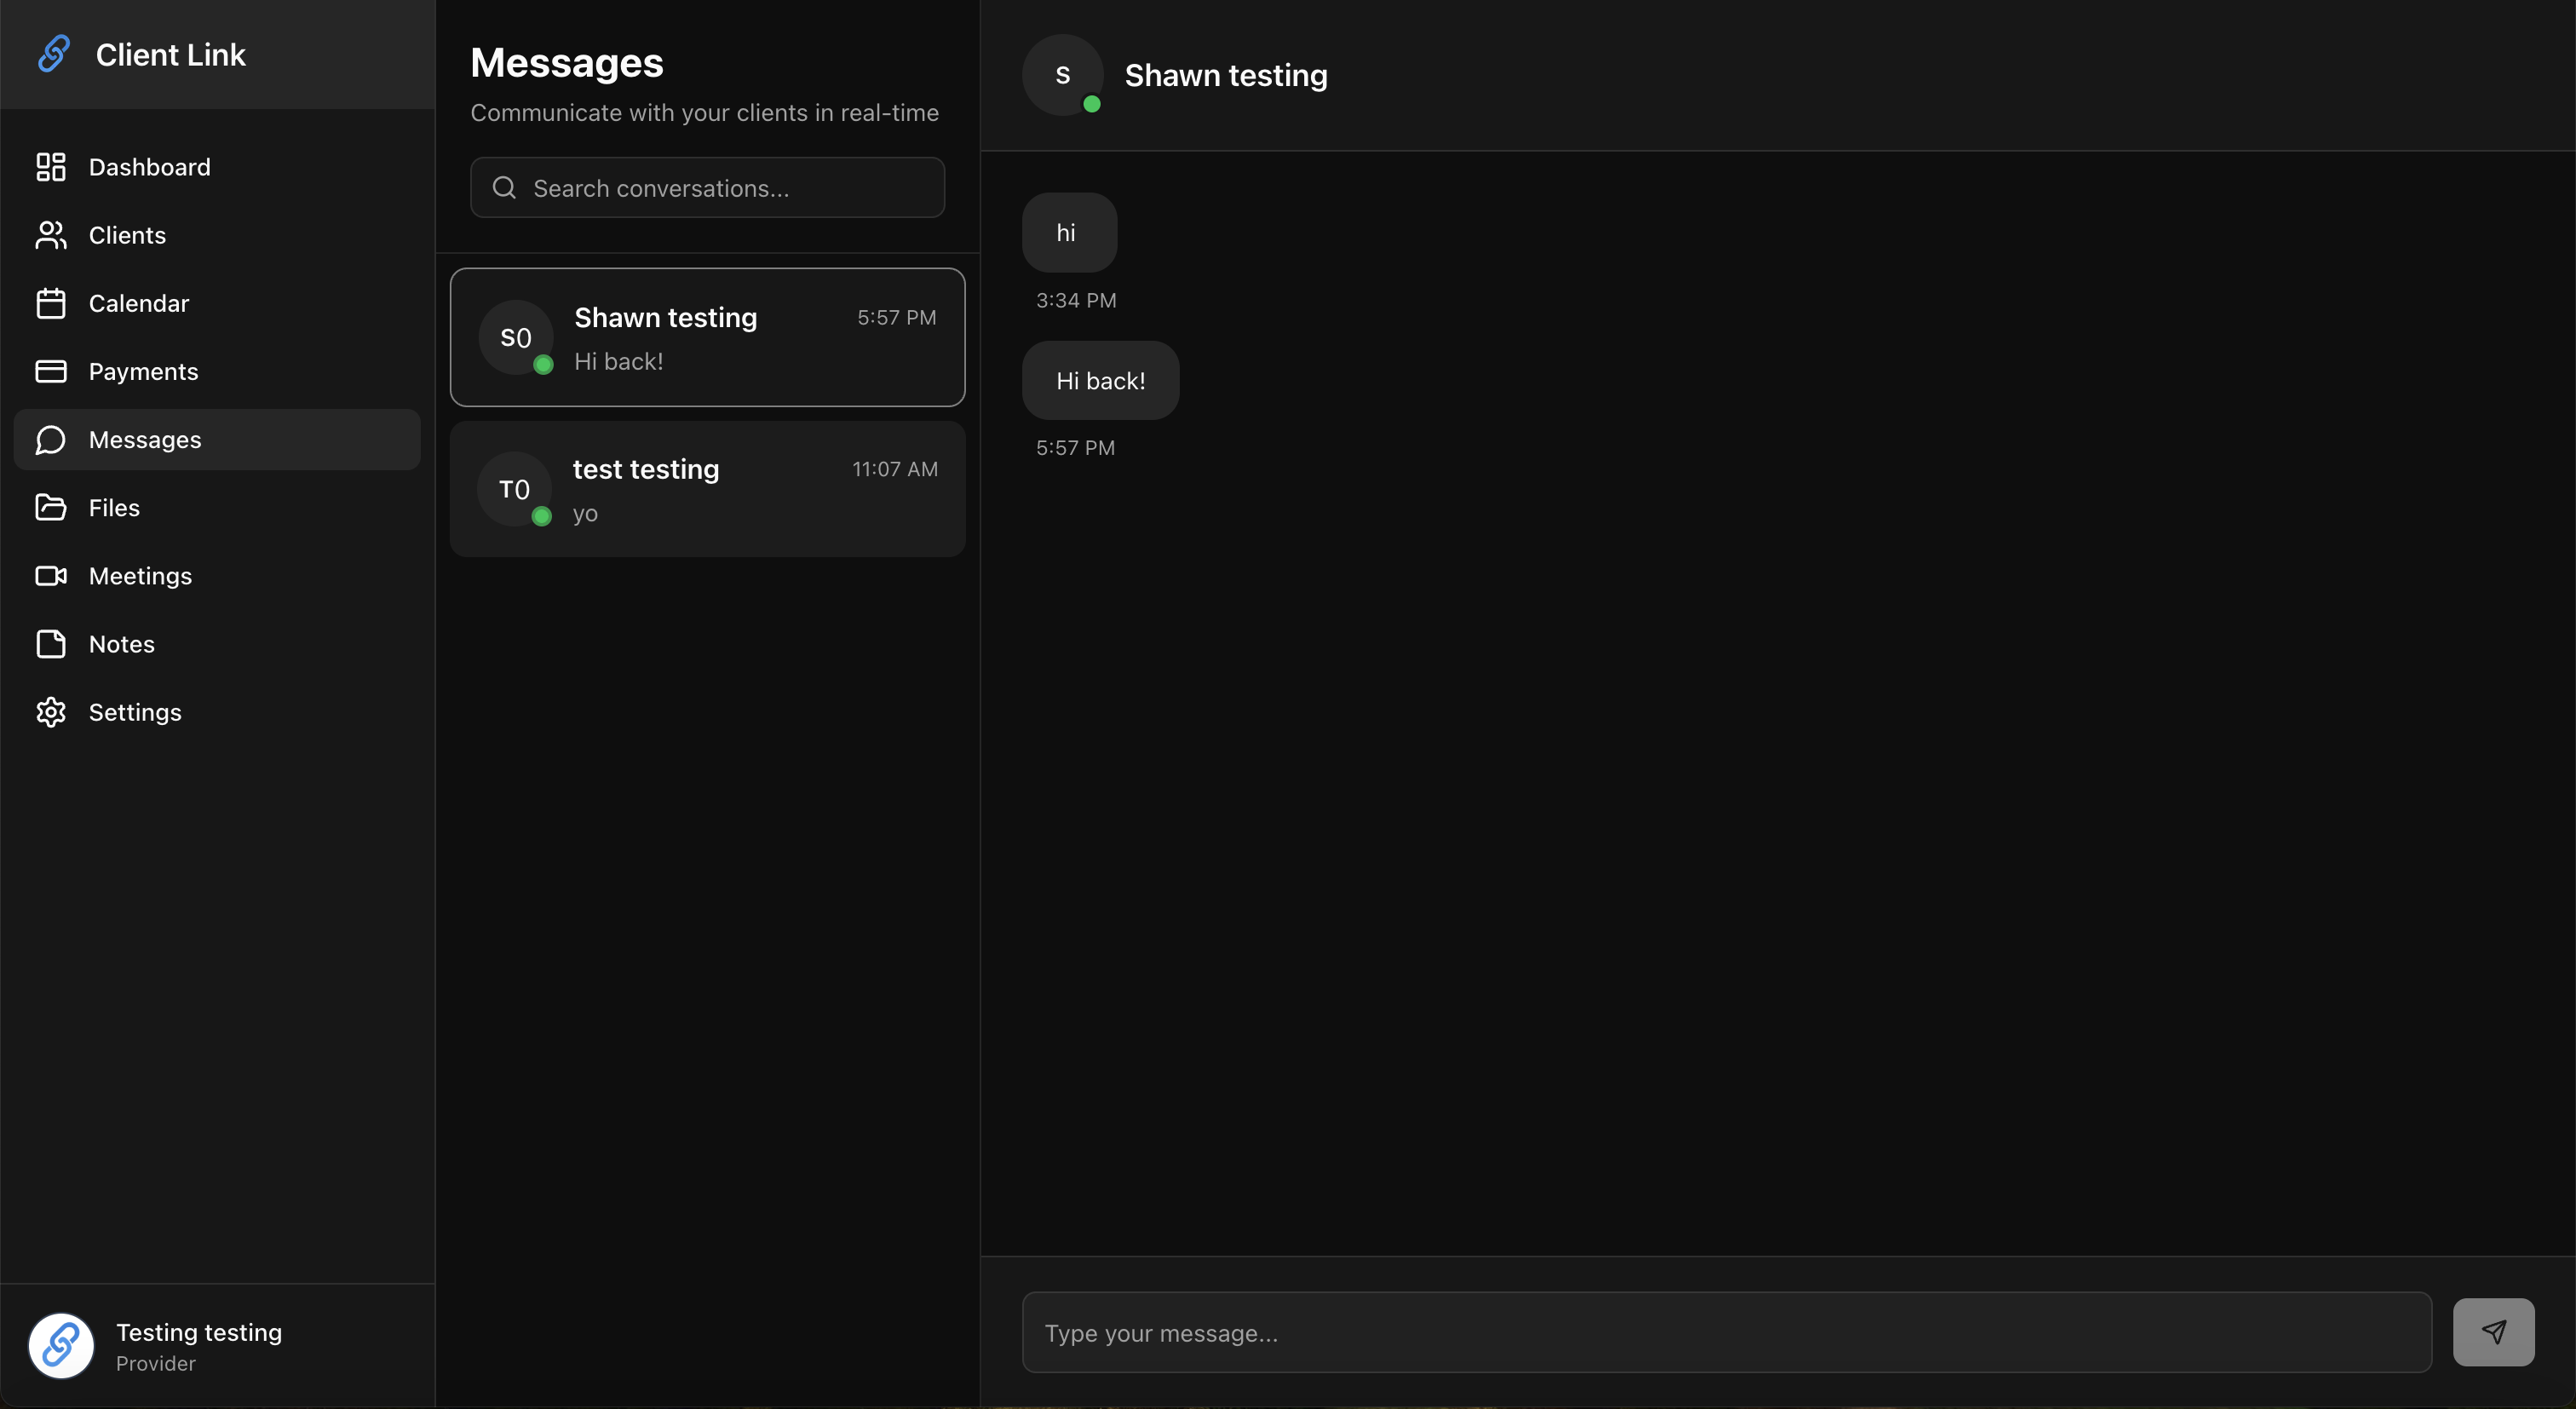The image size is (2576, 1409).
Task: Click the Payments card icon
Action: coord(50,371)
